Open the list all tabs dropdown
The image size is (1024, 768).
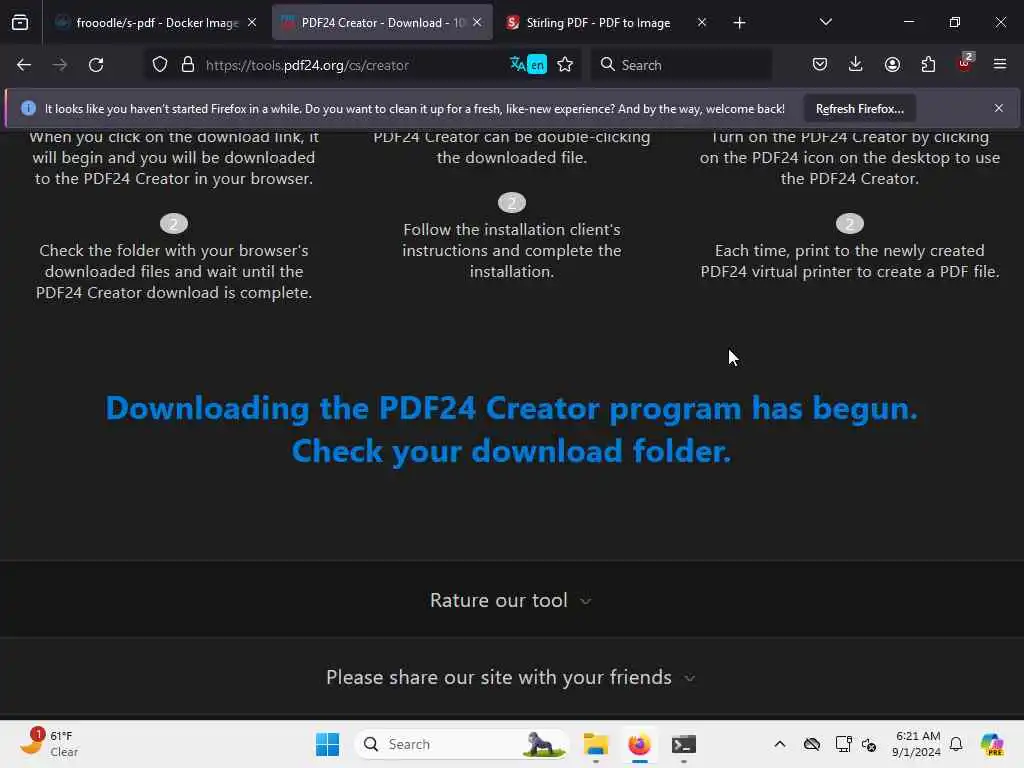(826, 23)
